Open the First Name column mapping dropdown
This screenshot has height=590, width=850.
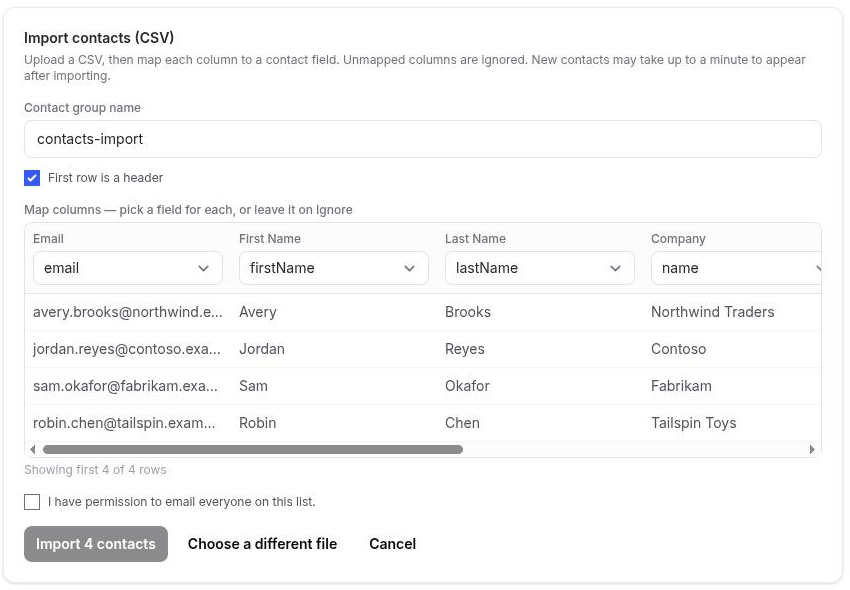(x=334, y=268)
